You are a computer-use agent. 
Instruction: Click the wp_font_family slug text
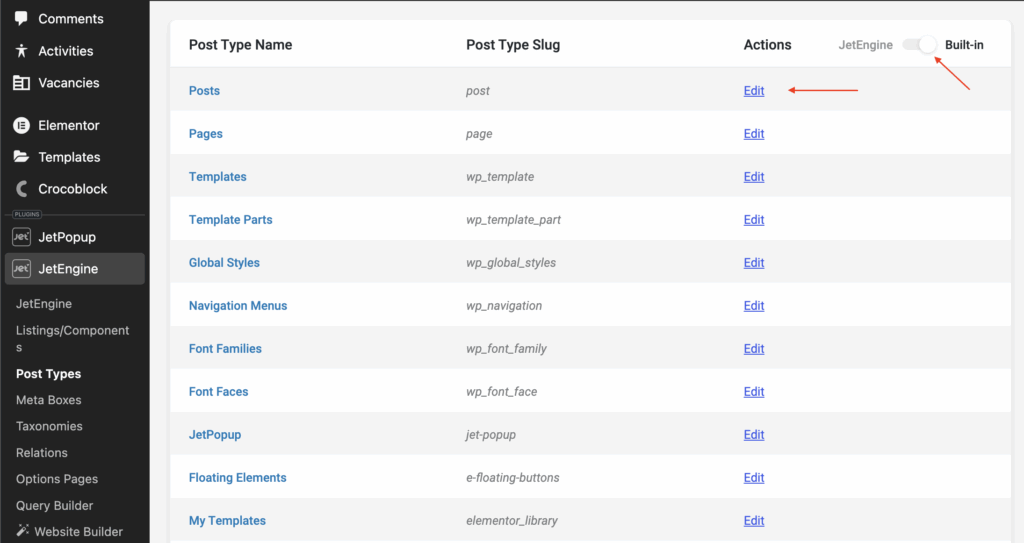(x=506, y=349)
